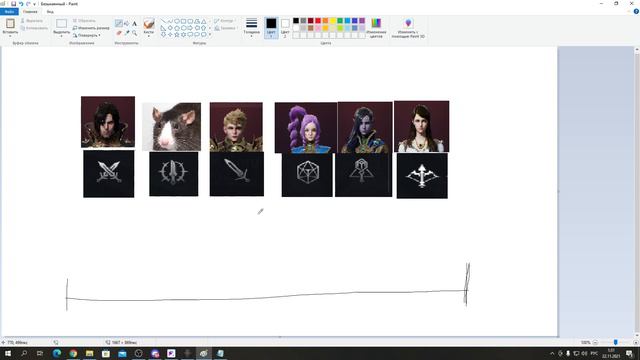Open the Rotate dropdown
The height and width of the screenshot is (360, 640).
tap(87, 35)
